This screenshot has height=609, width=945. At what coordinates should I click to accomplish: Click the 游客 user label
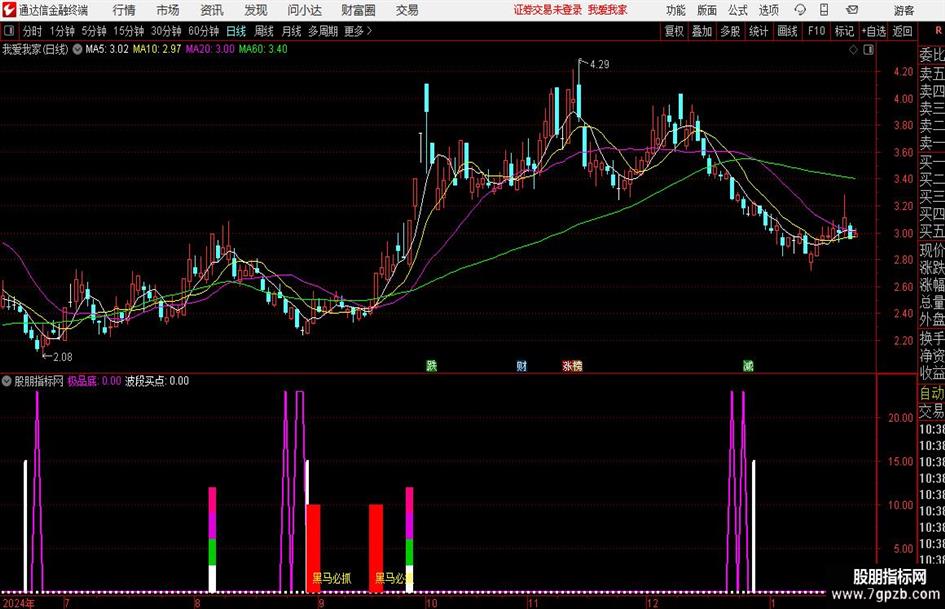coord(904,10)
